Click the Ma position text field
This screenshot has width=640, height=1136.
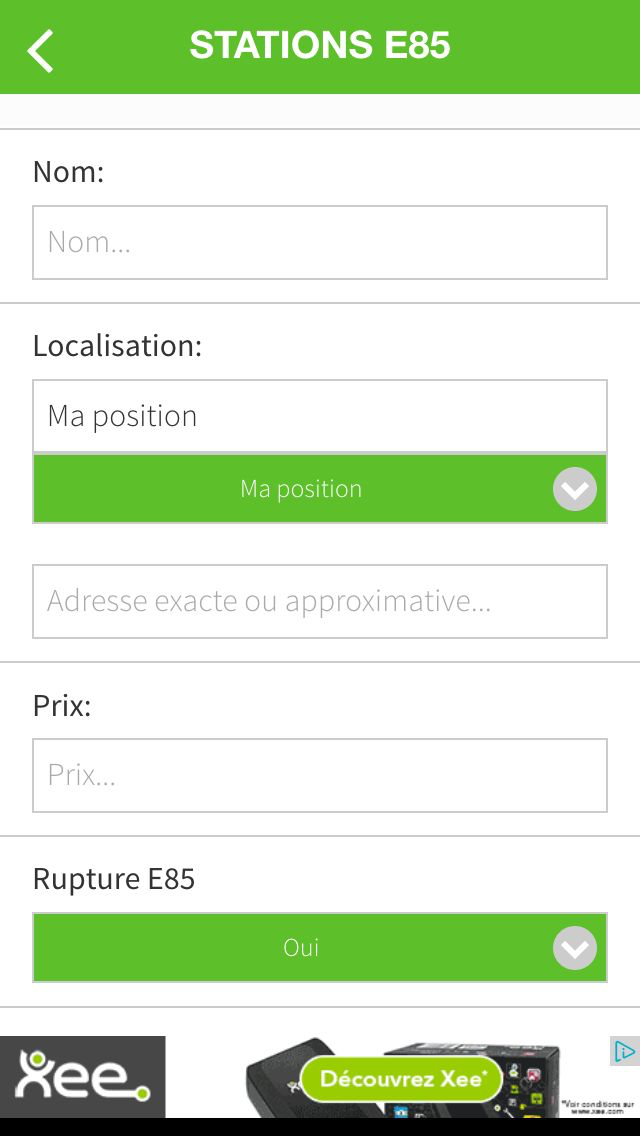tap(320, 416)
